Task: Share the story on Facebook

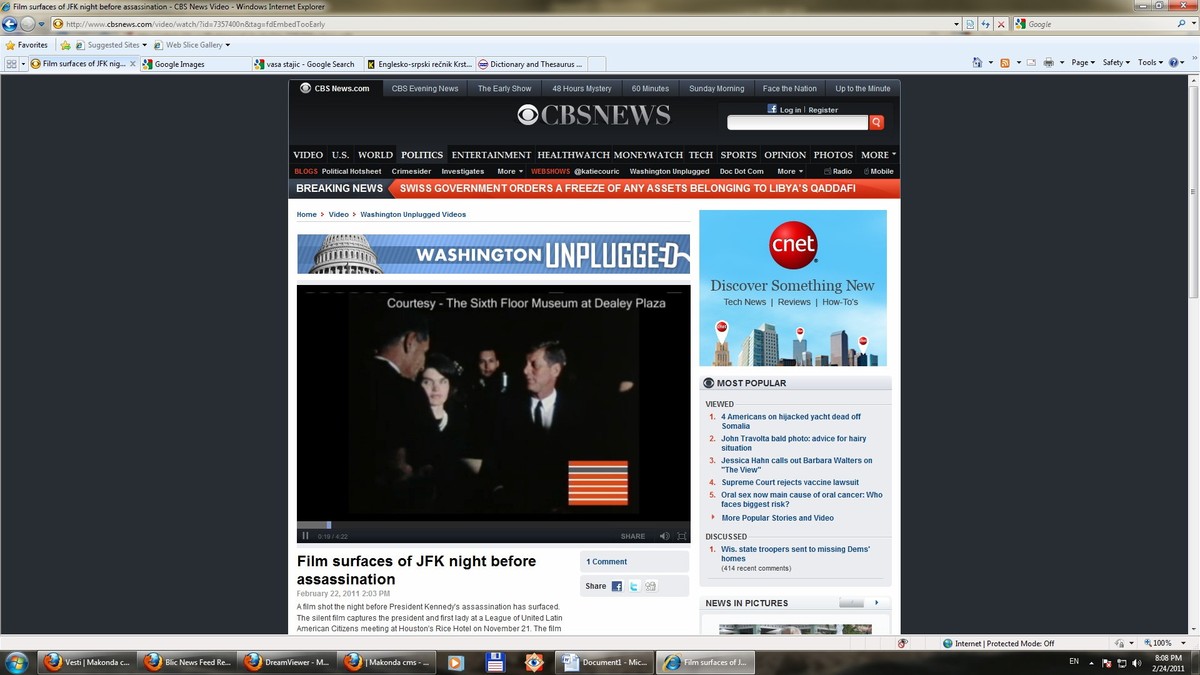Action: (x=617, y=586)
